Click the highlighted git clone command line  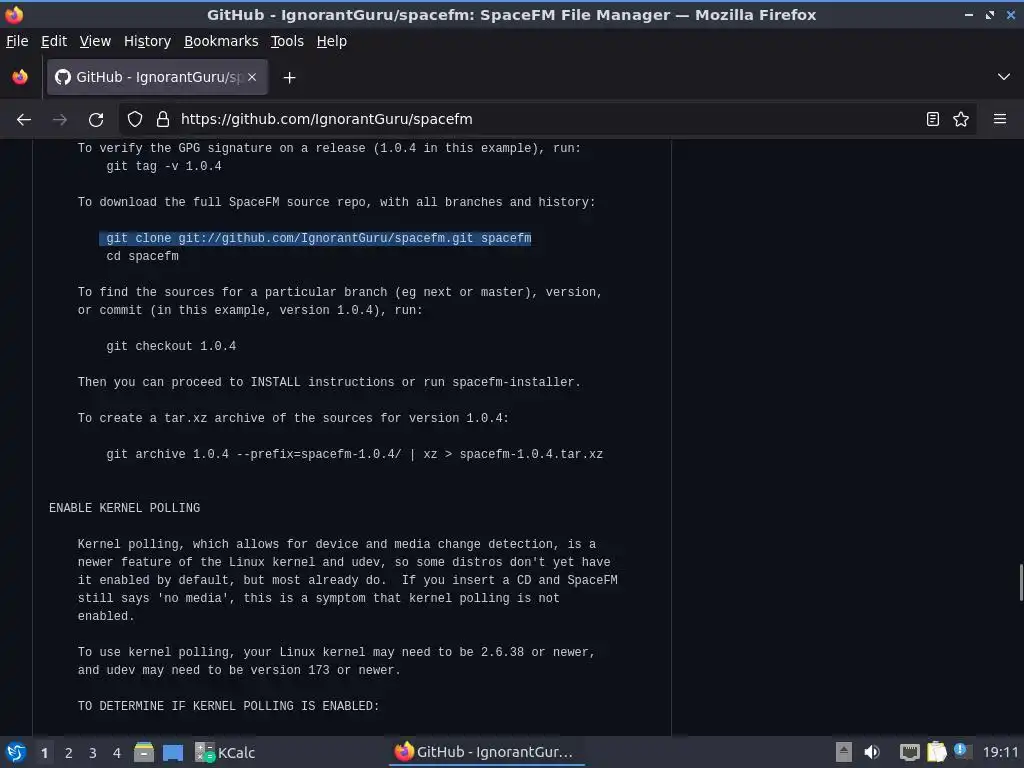coord(319,238)
